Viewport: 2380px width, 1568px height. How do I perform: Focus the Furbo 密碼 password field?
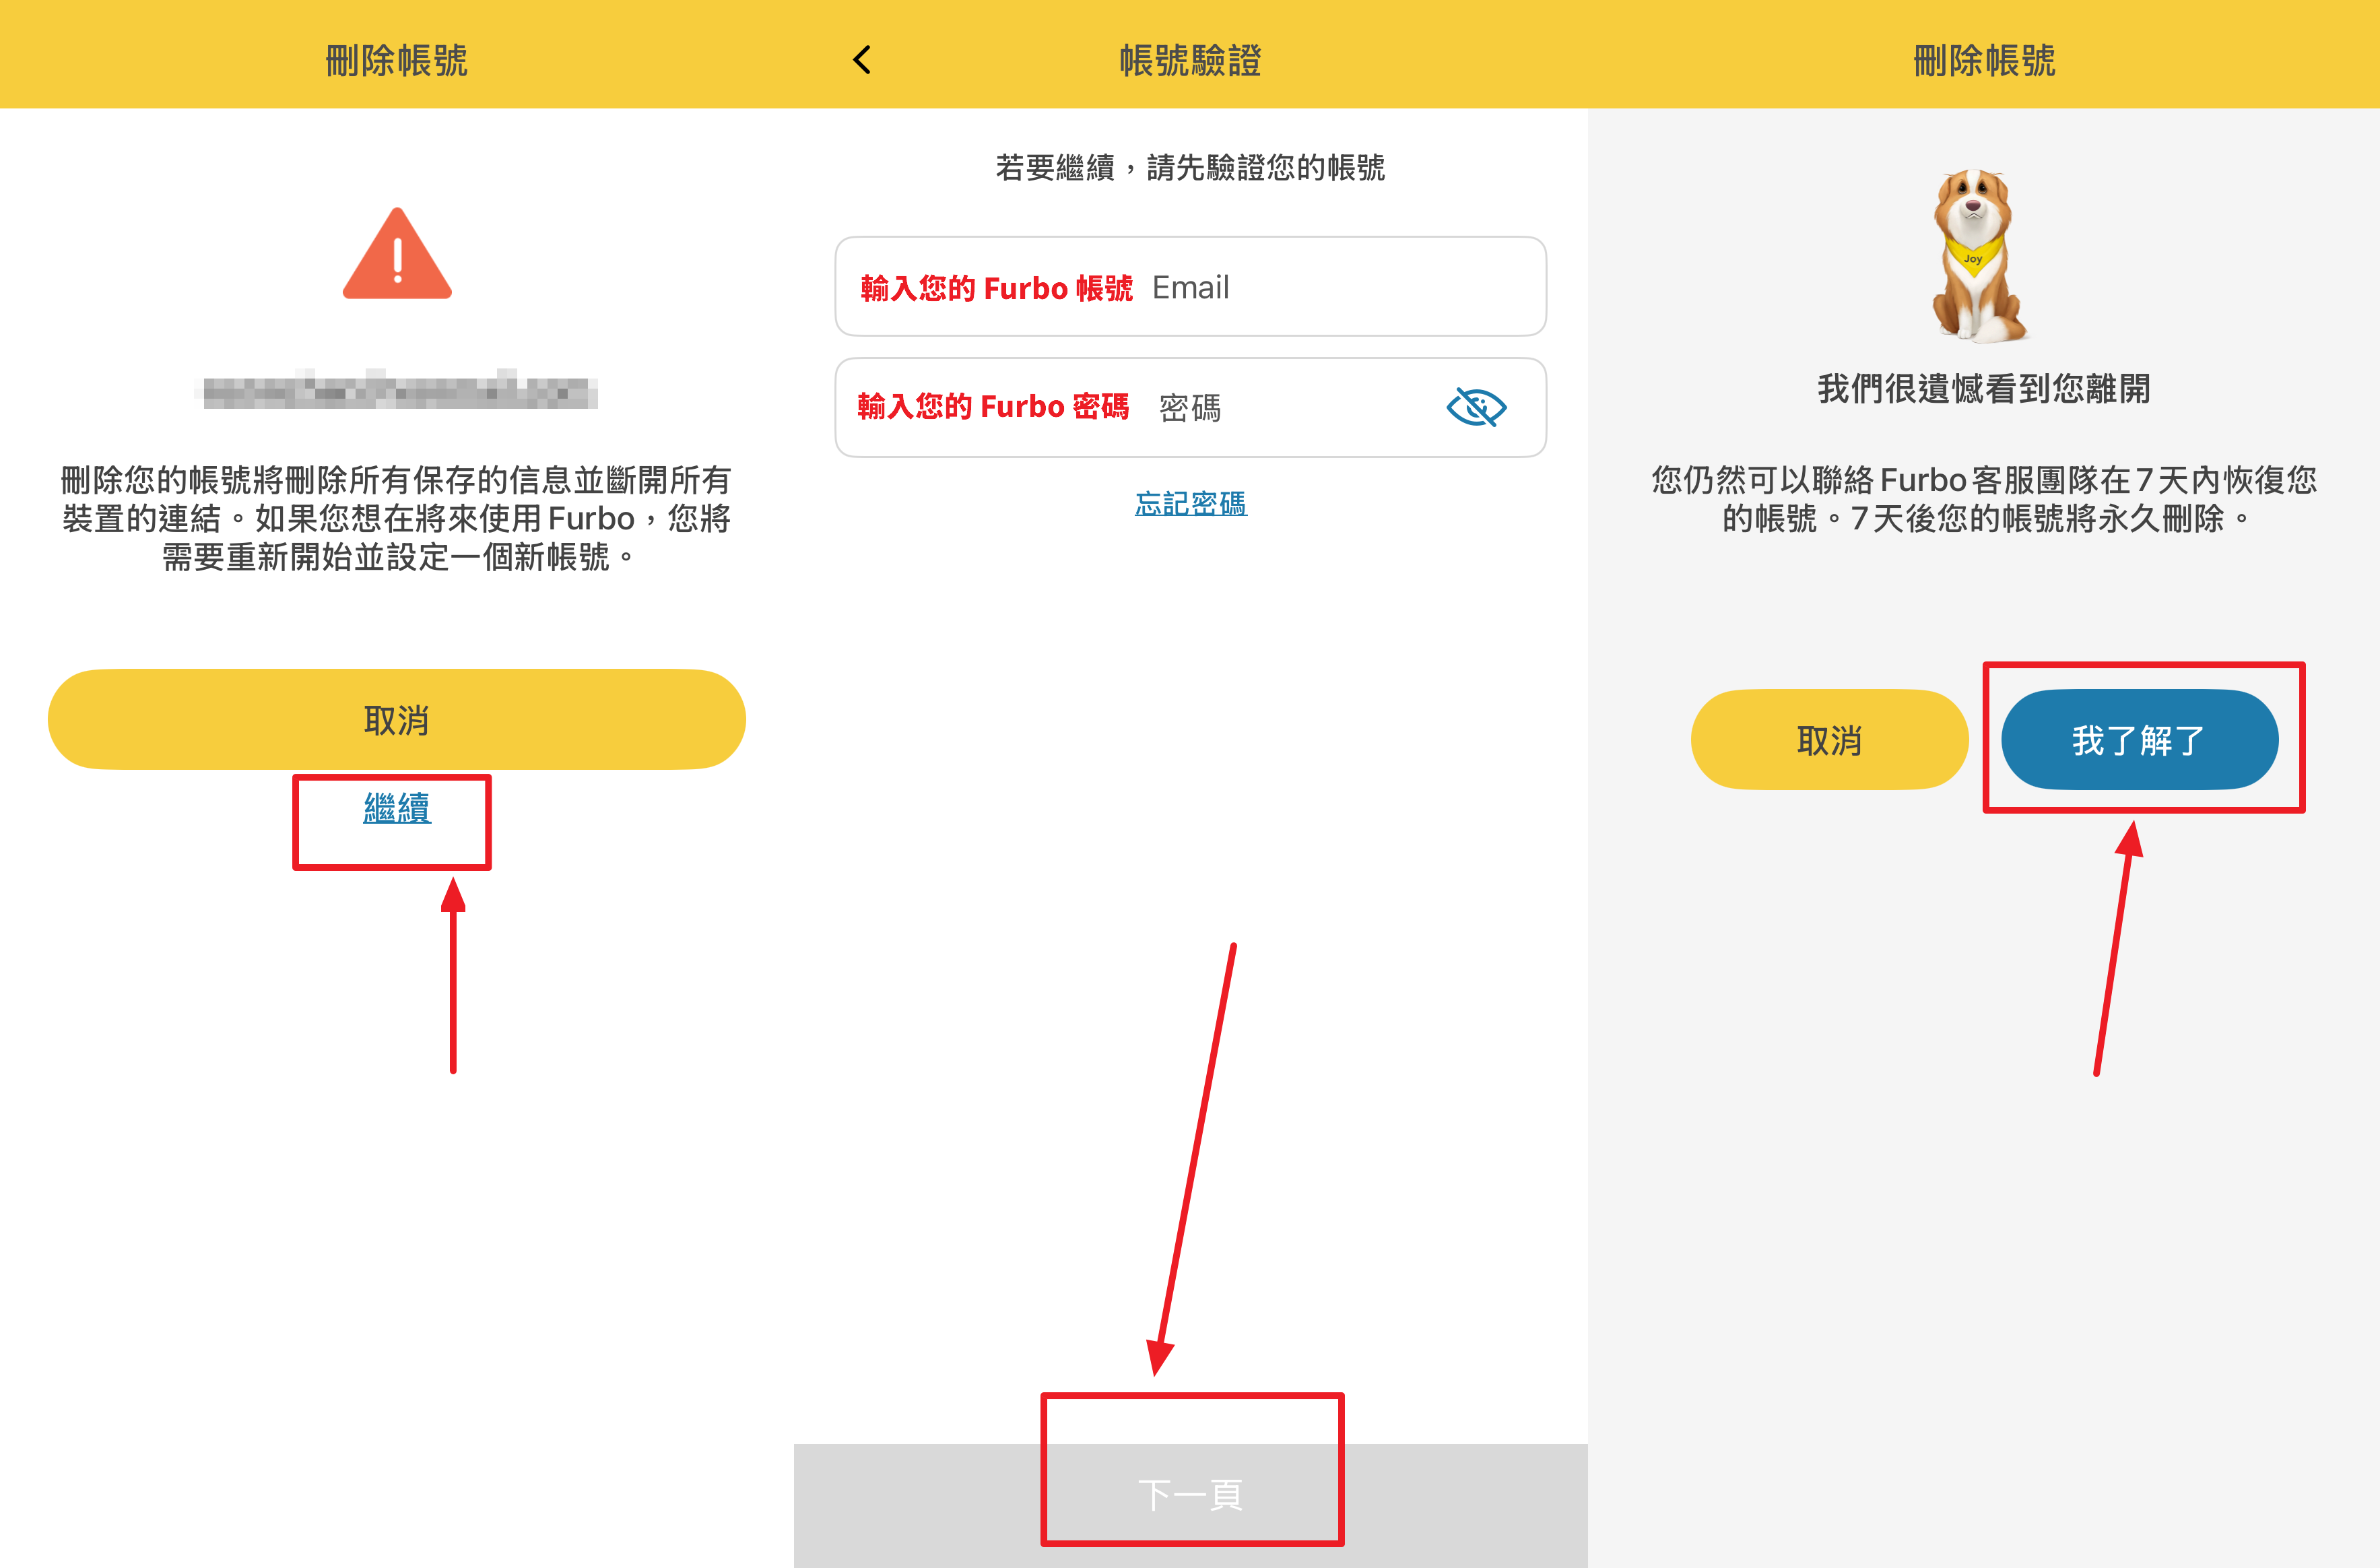[1190, 407]
